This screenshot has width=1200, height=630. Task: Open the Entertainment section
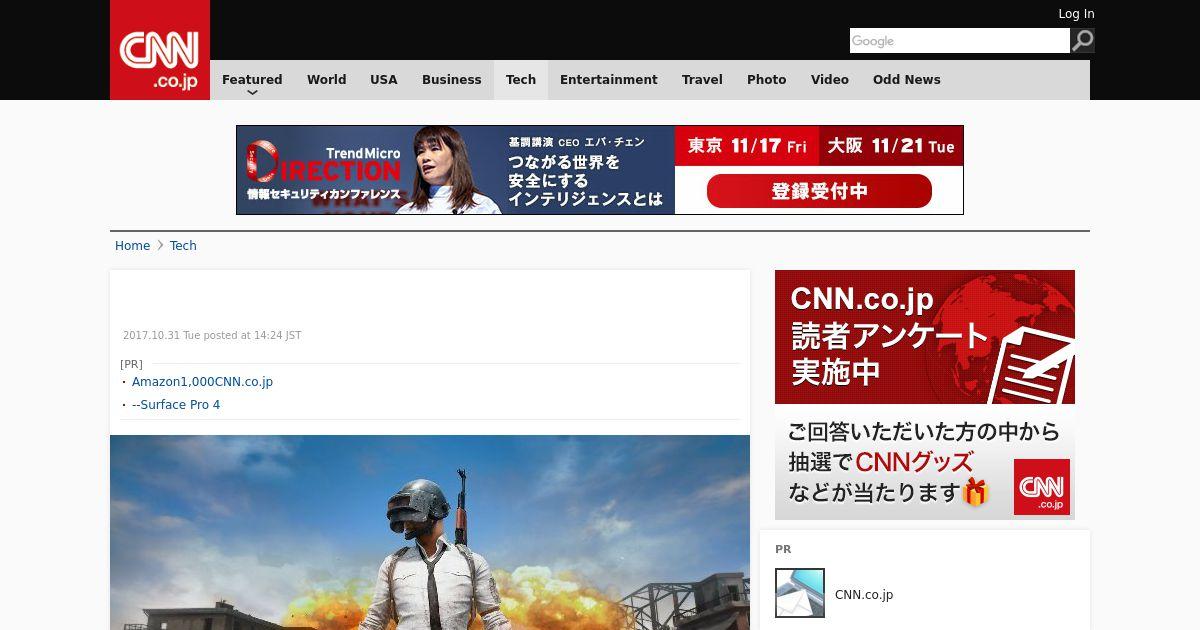click(x=609, y=80)
